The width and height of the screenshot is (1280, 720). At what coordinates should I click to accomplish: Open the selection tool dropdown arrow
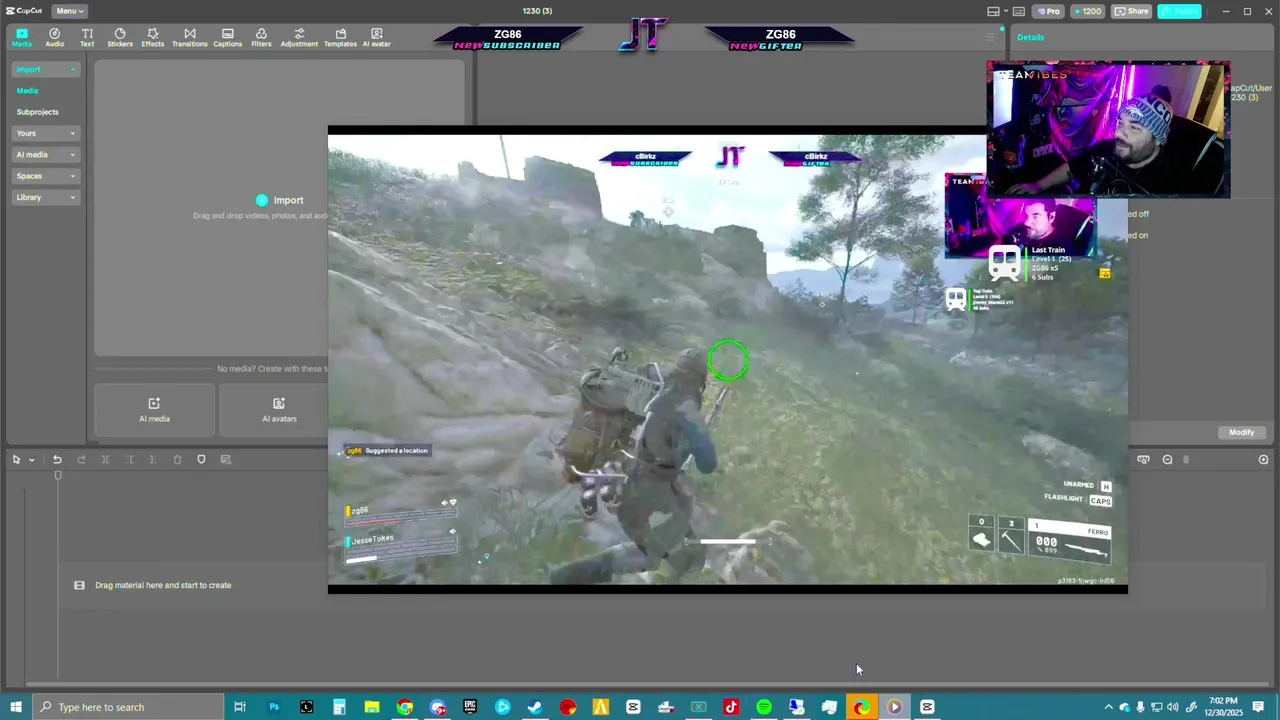click(31, 460)
